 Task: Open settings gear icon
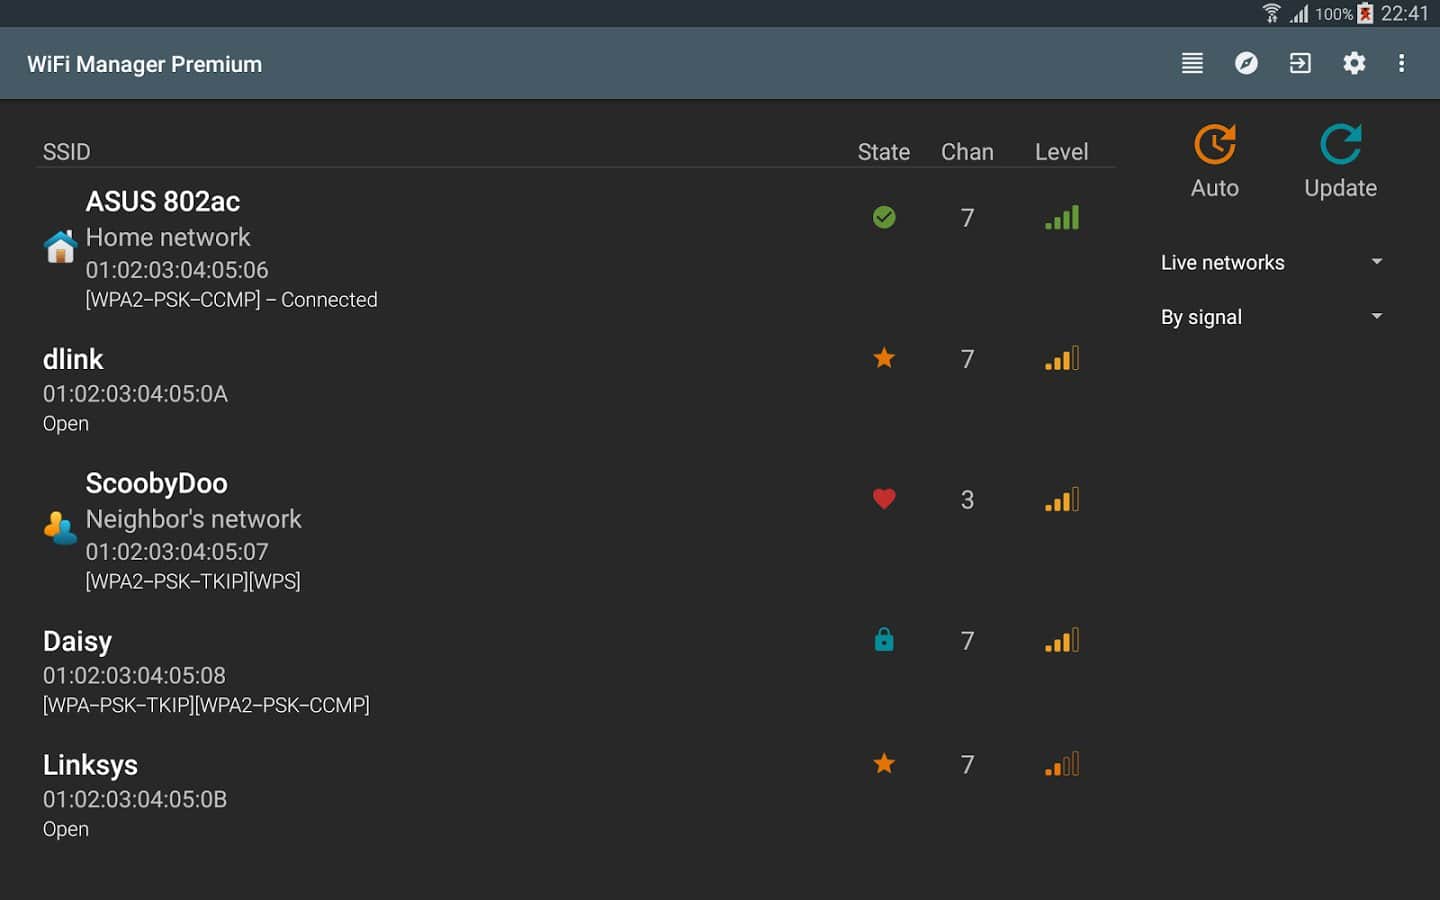pos(1354,63)
